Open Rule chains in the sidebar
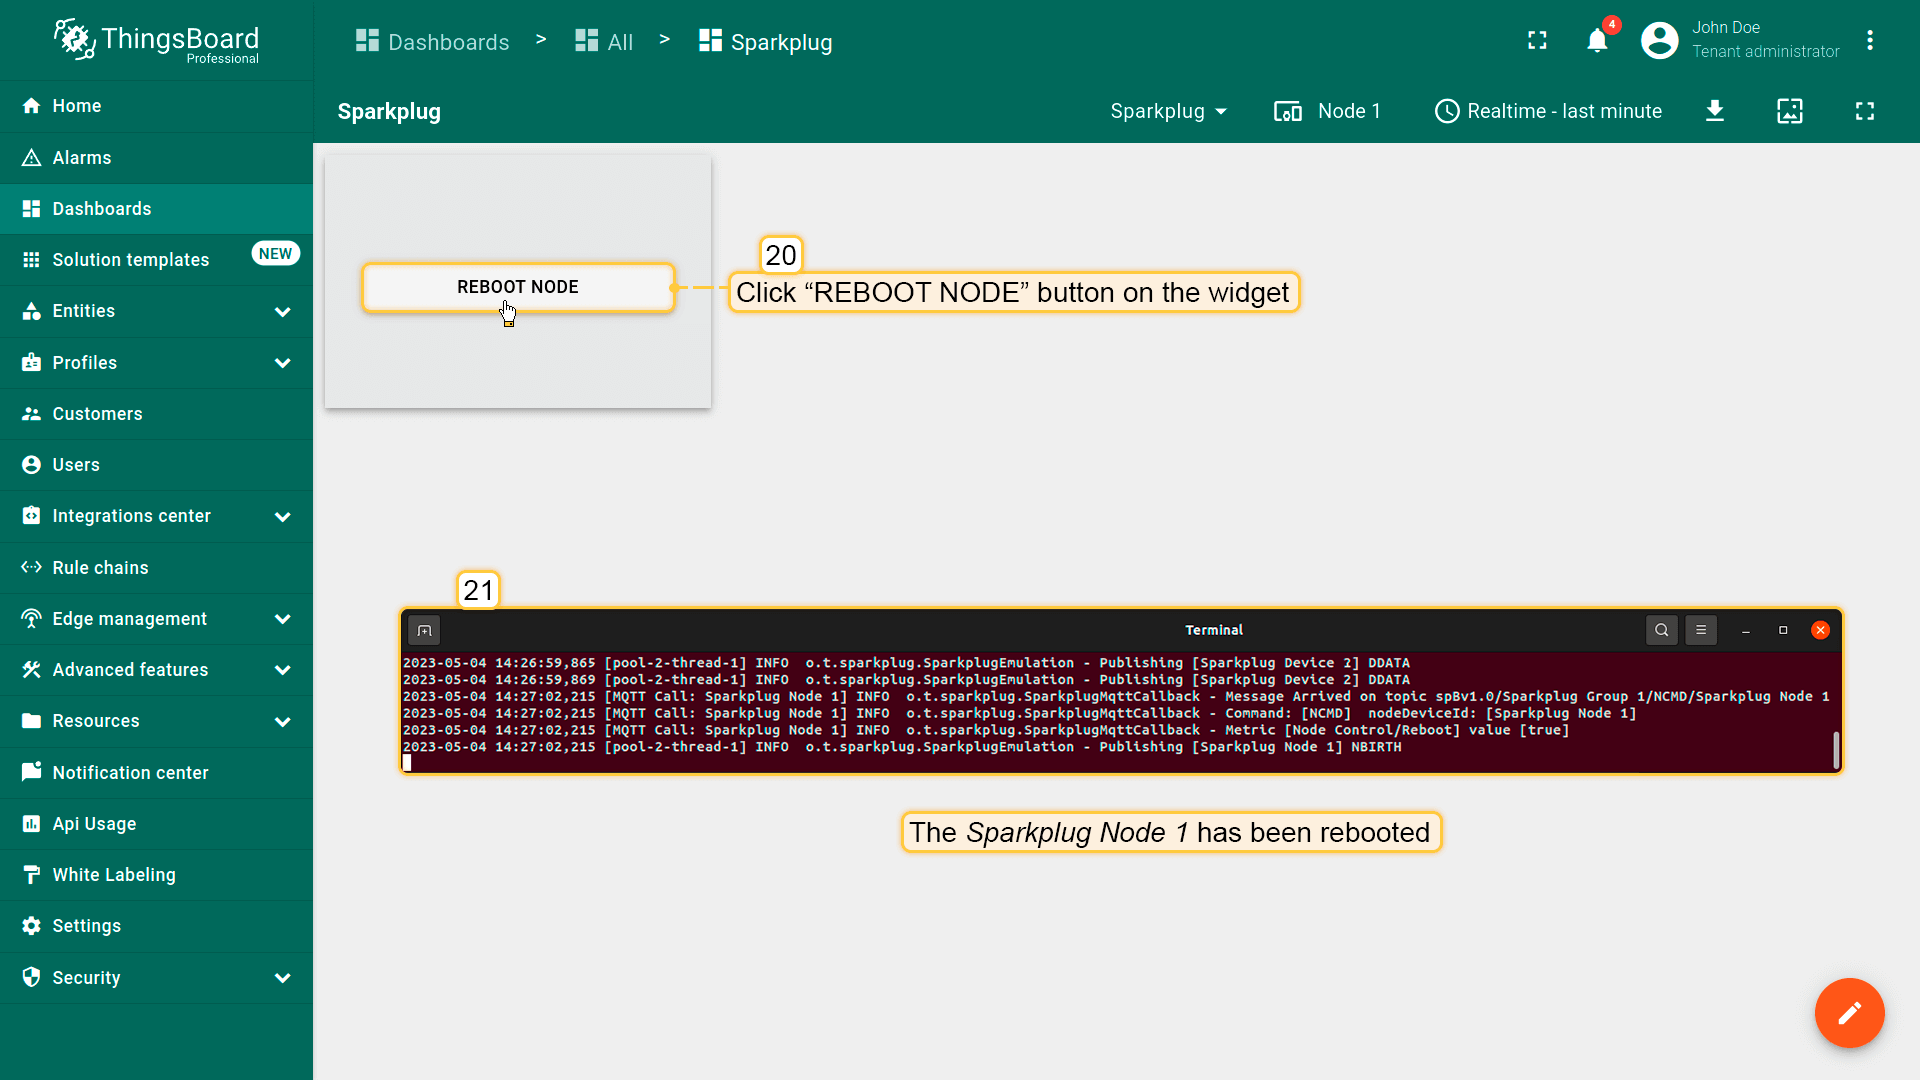This screenshot has width=1920, height=1080. [100, 568]
